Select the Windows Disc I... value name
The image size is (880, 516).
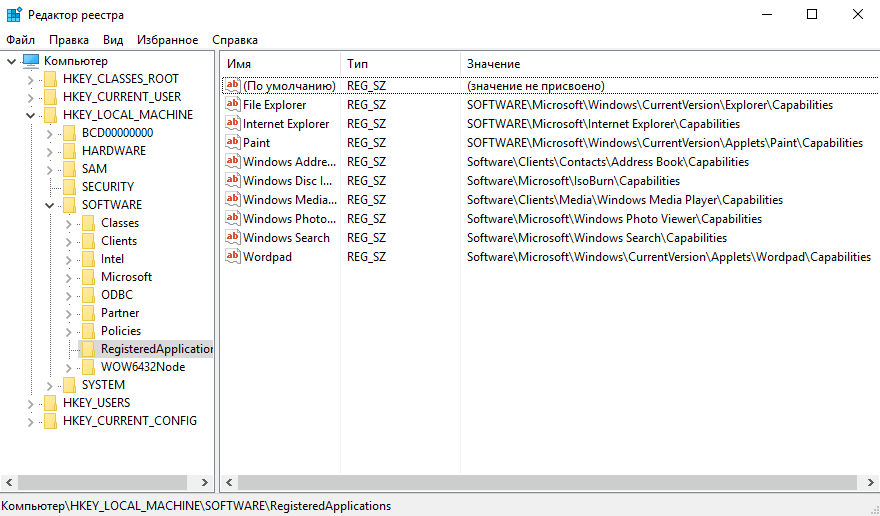pos(287,181)
